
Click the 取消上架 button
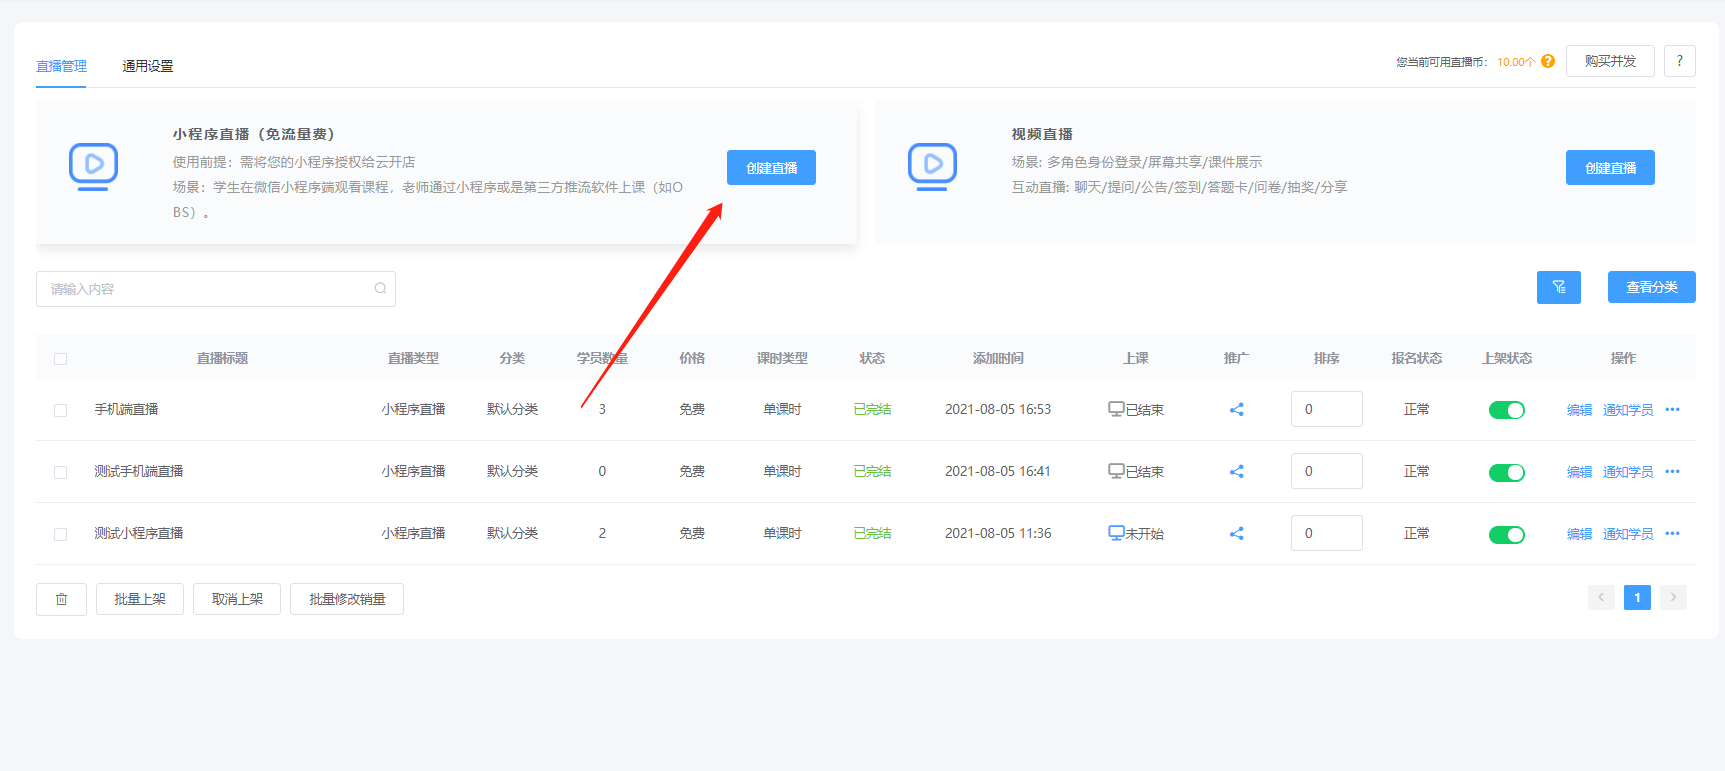click(237, 599)
